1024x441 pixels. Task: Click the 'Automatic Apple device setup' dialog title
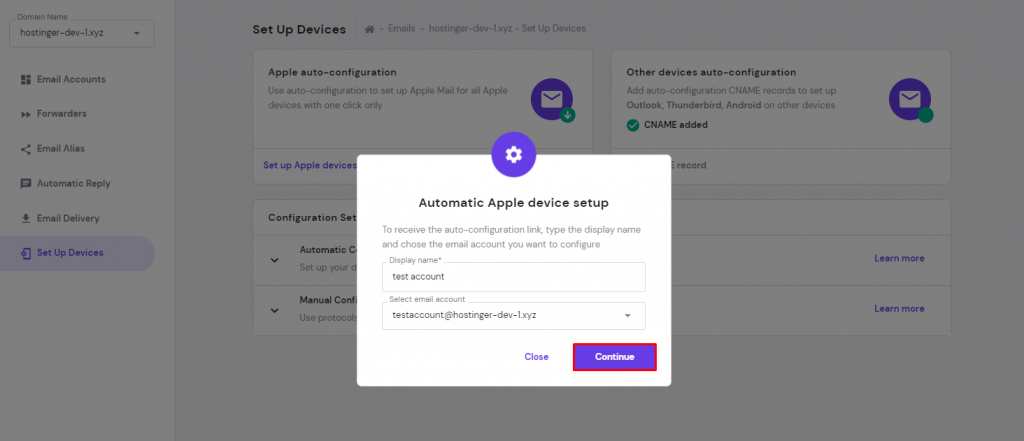513,203
